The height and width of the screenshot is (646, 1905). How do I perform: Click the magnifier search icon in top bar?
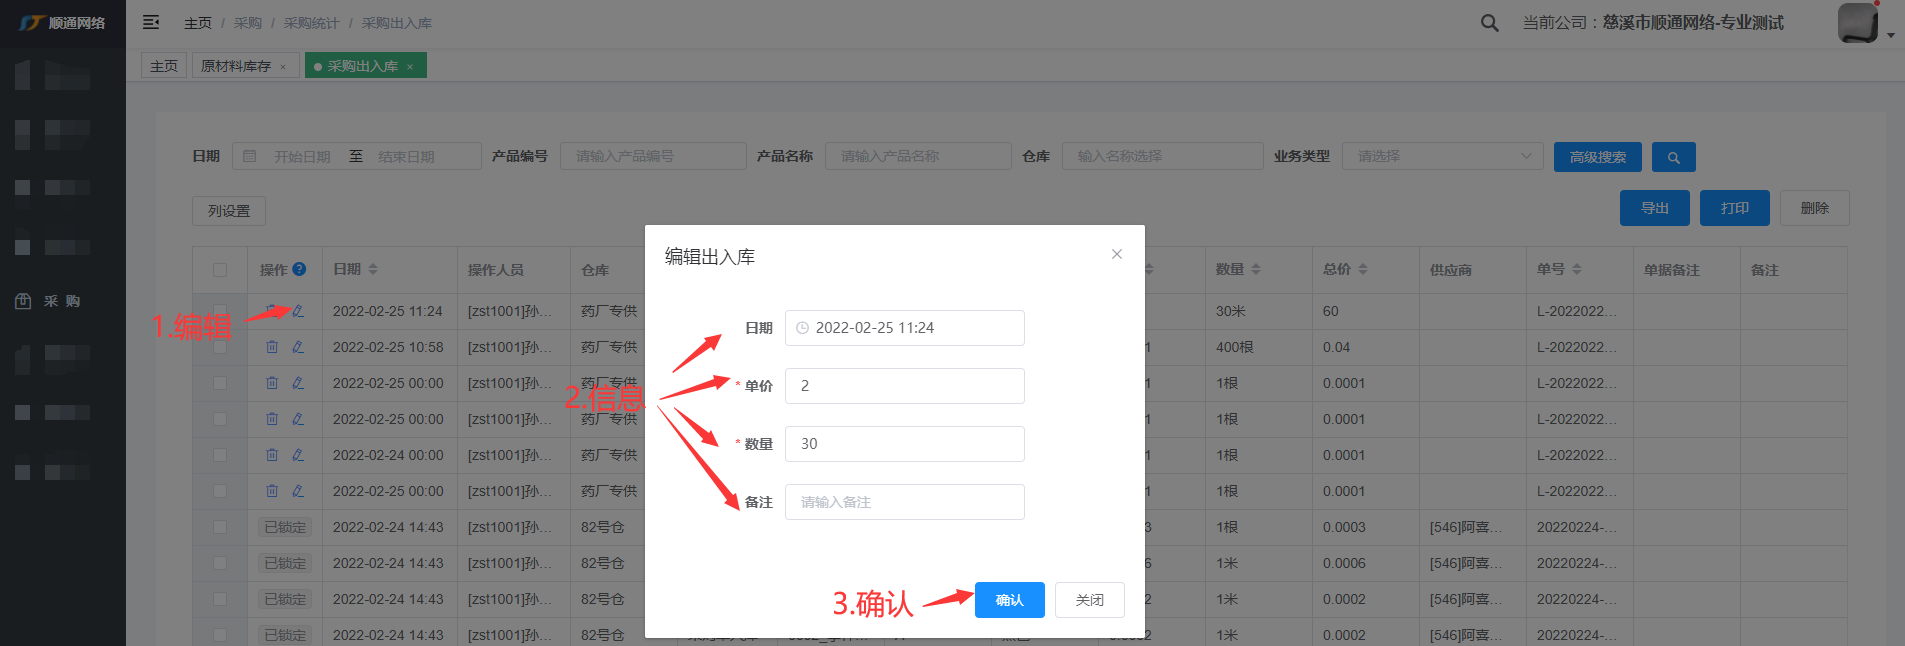[1489, 23]
